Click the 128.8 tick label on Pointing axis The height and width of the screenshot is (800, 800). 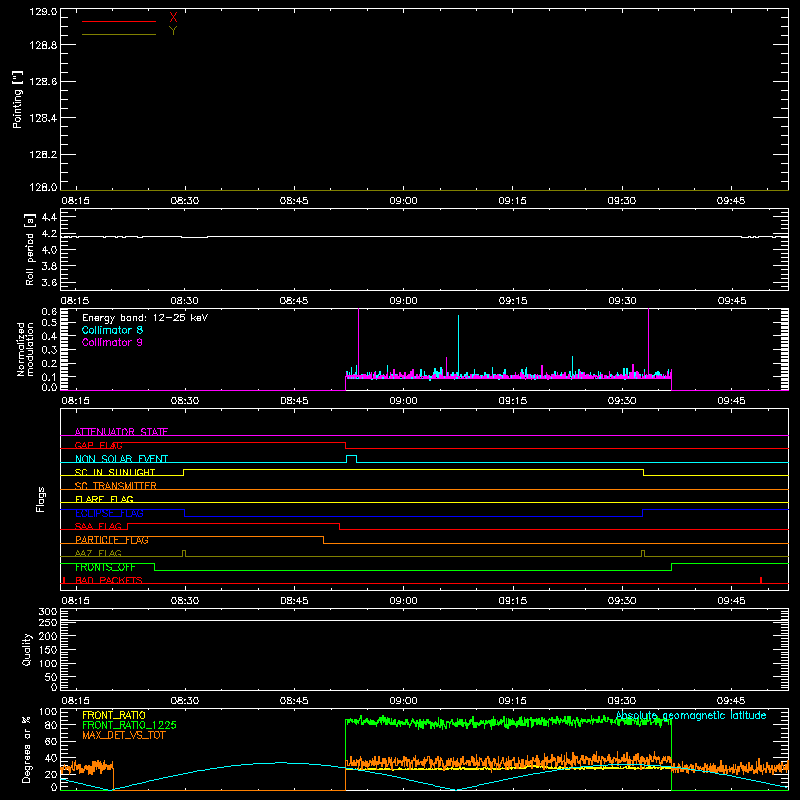(x=43, y=45)
